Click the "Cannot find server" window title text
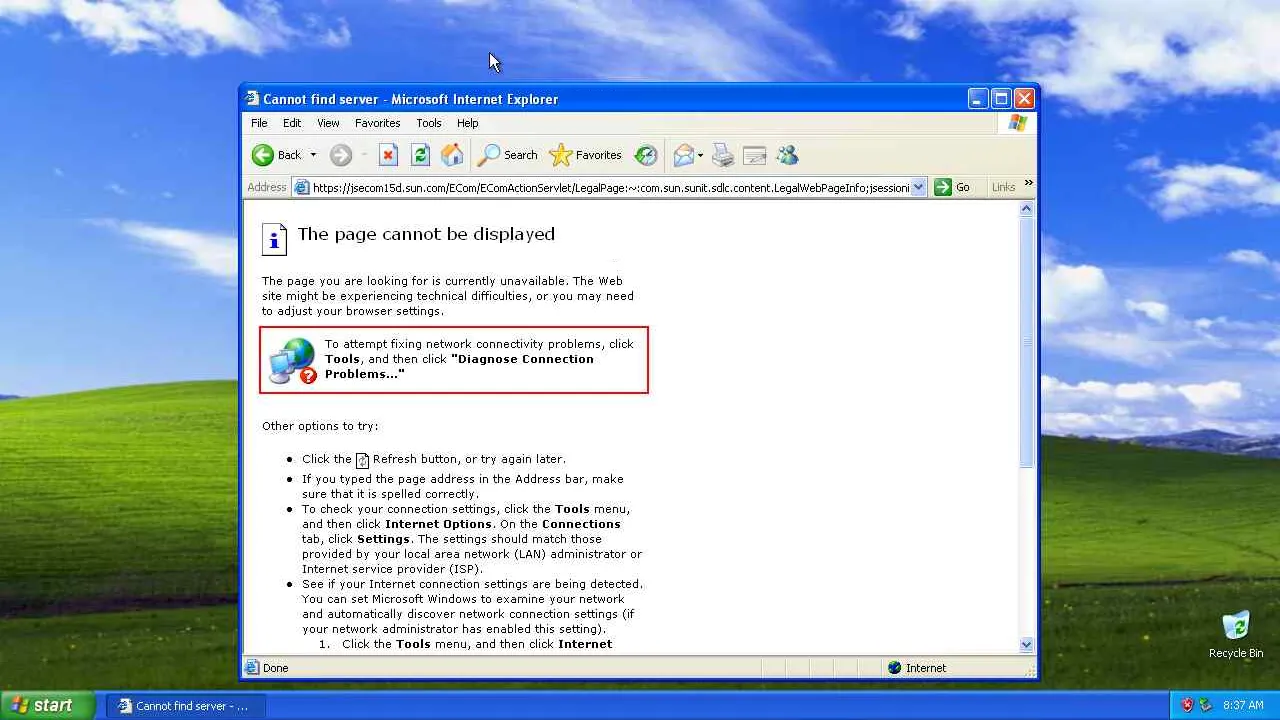This screenshot has width=1280, height=720. click(321, 99)
